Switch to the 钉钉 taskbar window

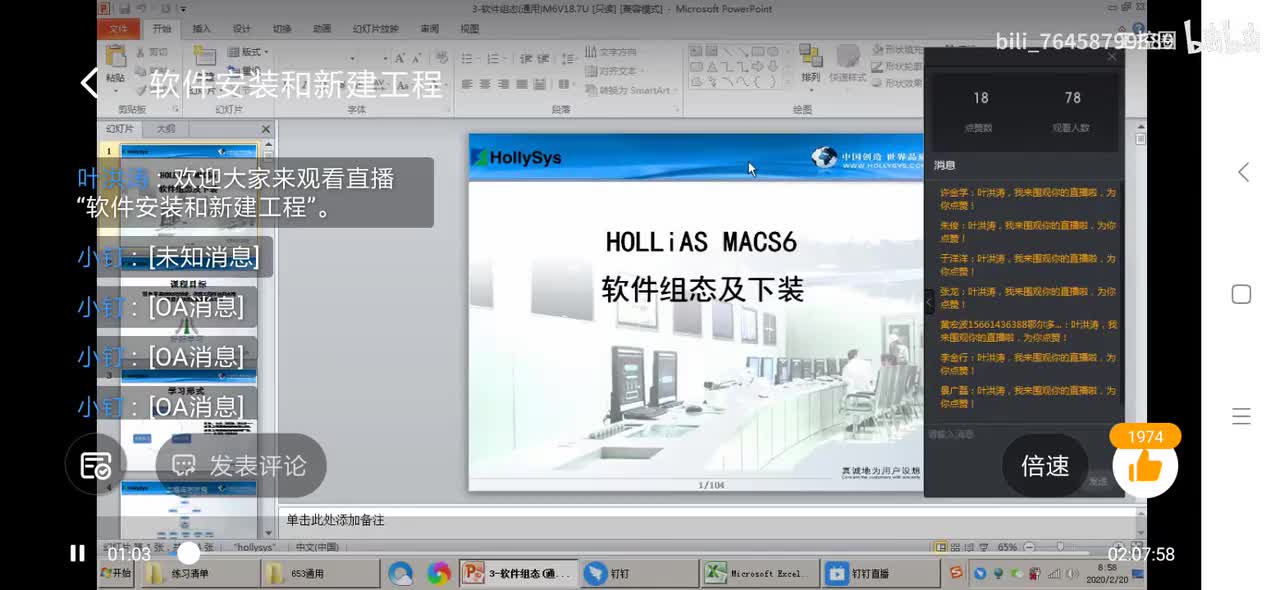click(x=638, y=574)
